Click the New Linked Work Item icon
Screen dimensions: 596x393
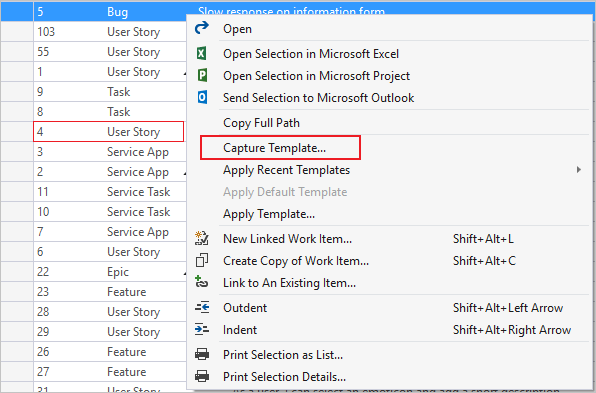pyautogui.click(x=202, y=238)
